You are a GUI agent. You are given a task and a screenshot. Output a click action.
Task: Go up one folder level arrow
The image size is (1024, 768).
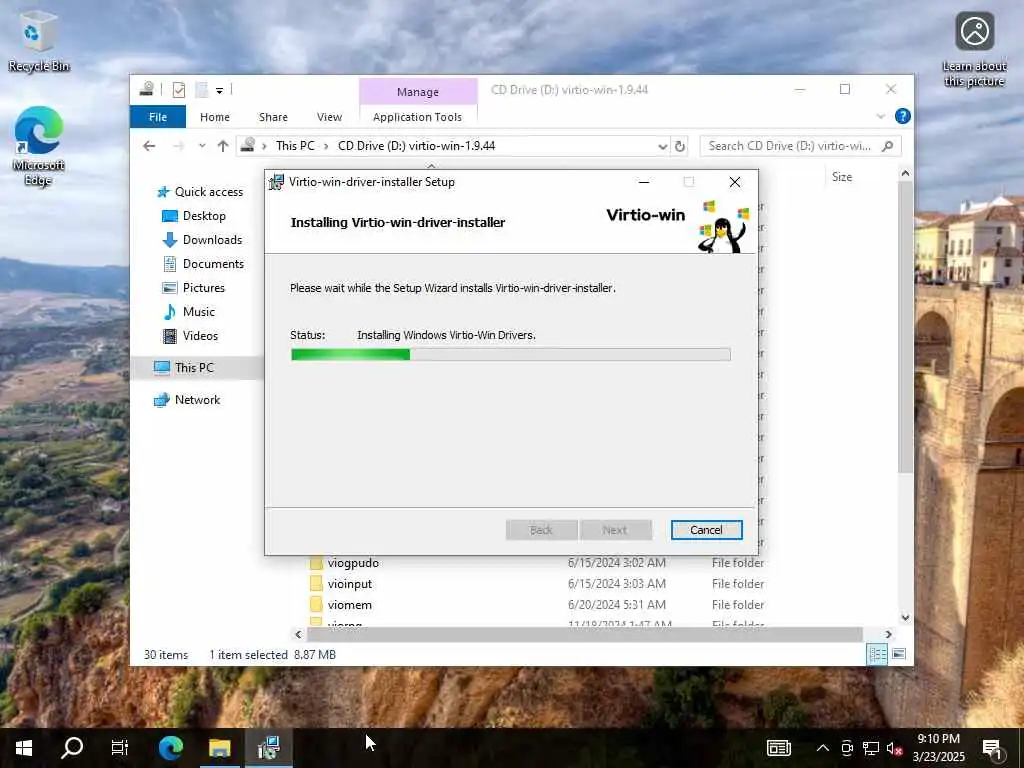click(x=223, y=146)
